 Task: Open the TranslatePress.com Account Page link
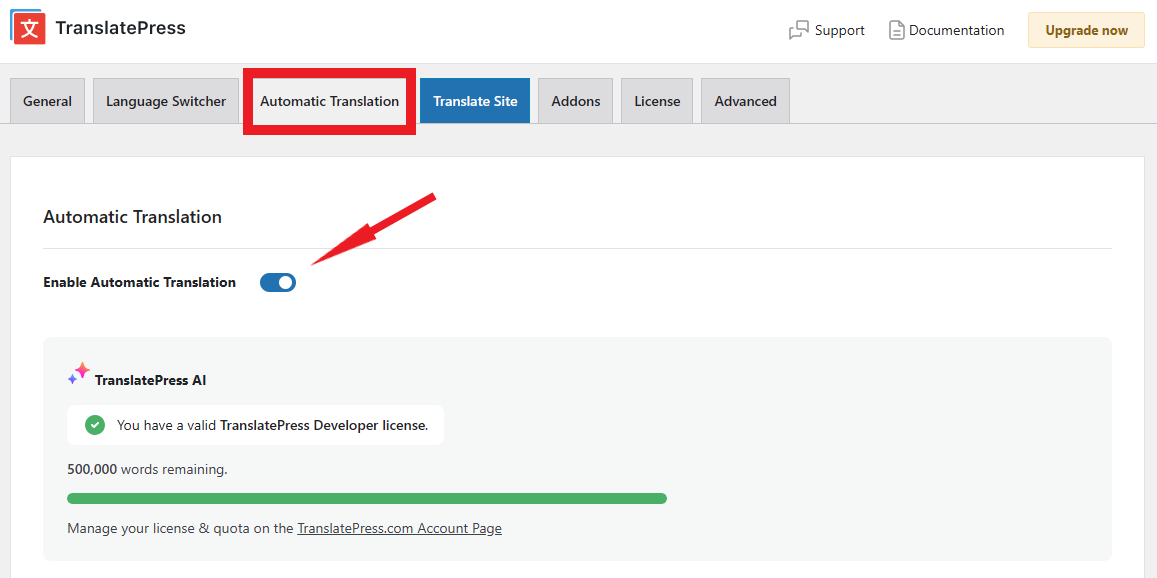click(x=399, y=528)
